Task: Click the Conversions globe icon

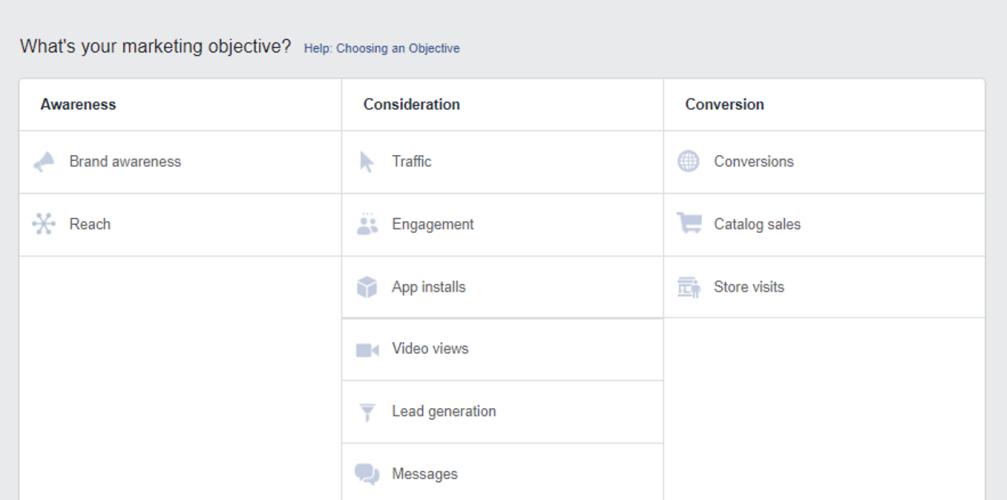Action: click(689, 162)
